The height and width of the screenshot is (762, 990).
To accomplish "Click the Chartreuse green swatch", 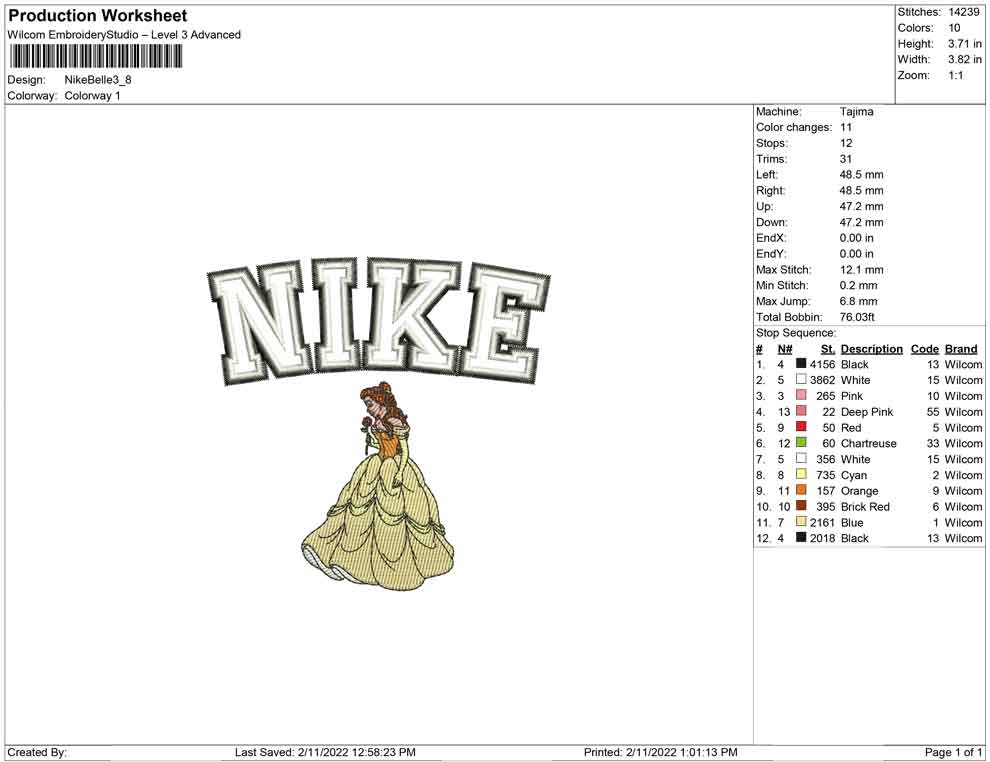I will coord(801,443).
